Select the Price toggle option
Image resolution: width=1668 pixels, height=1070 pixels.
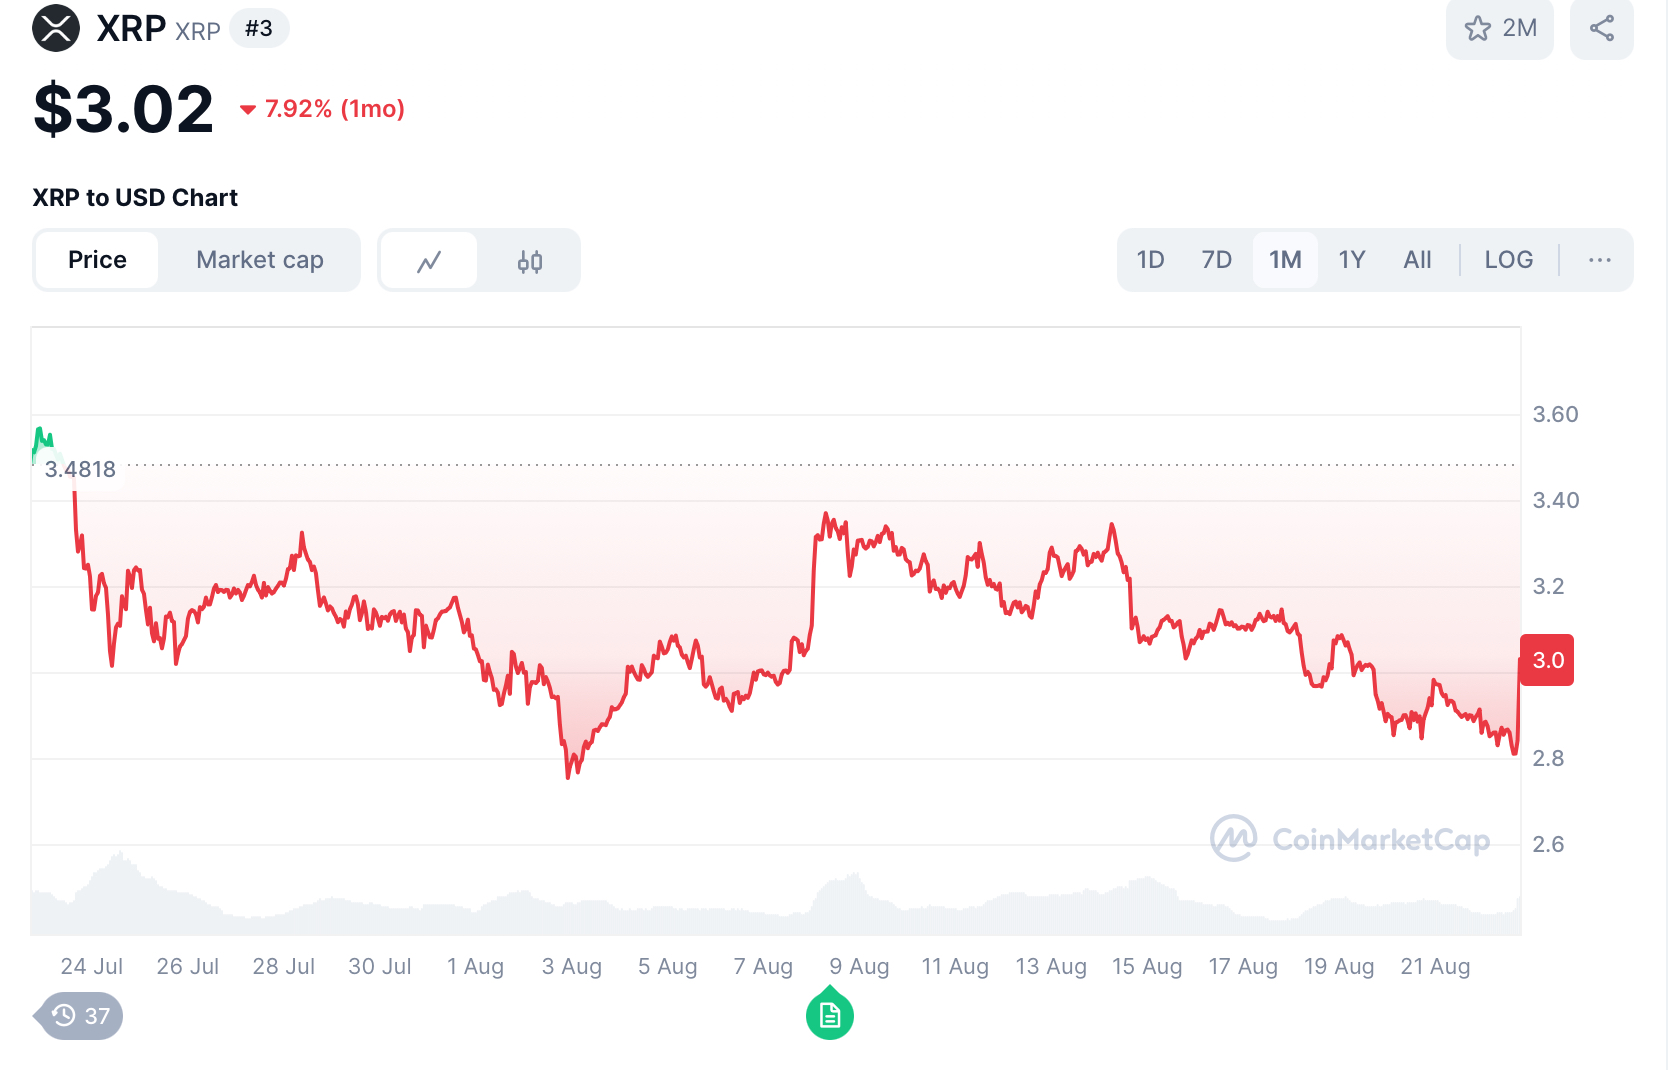click(x=97, y=260)
